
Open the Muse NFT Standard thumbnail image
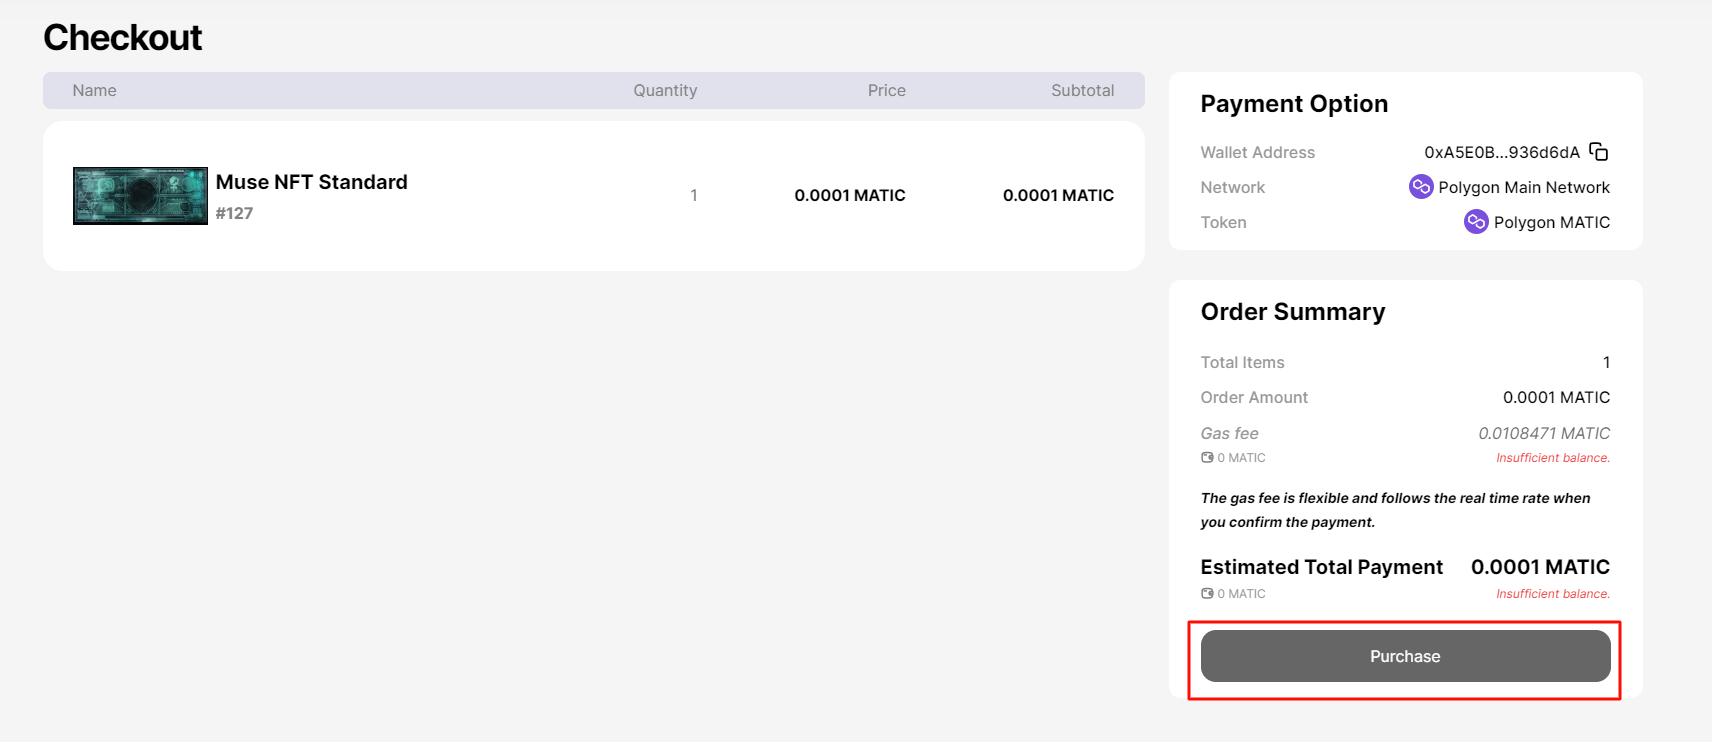(x=140, y=196)
